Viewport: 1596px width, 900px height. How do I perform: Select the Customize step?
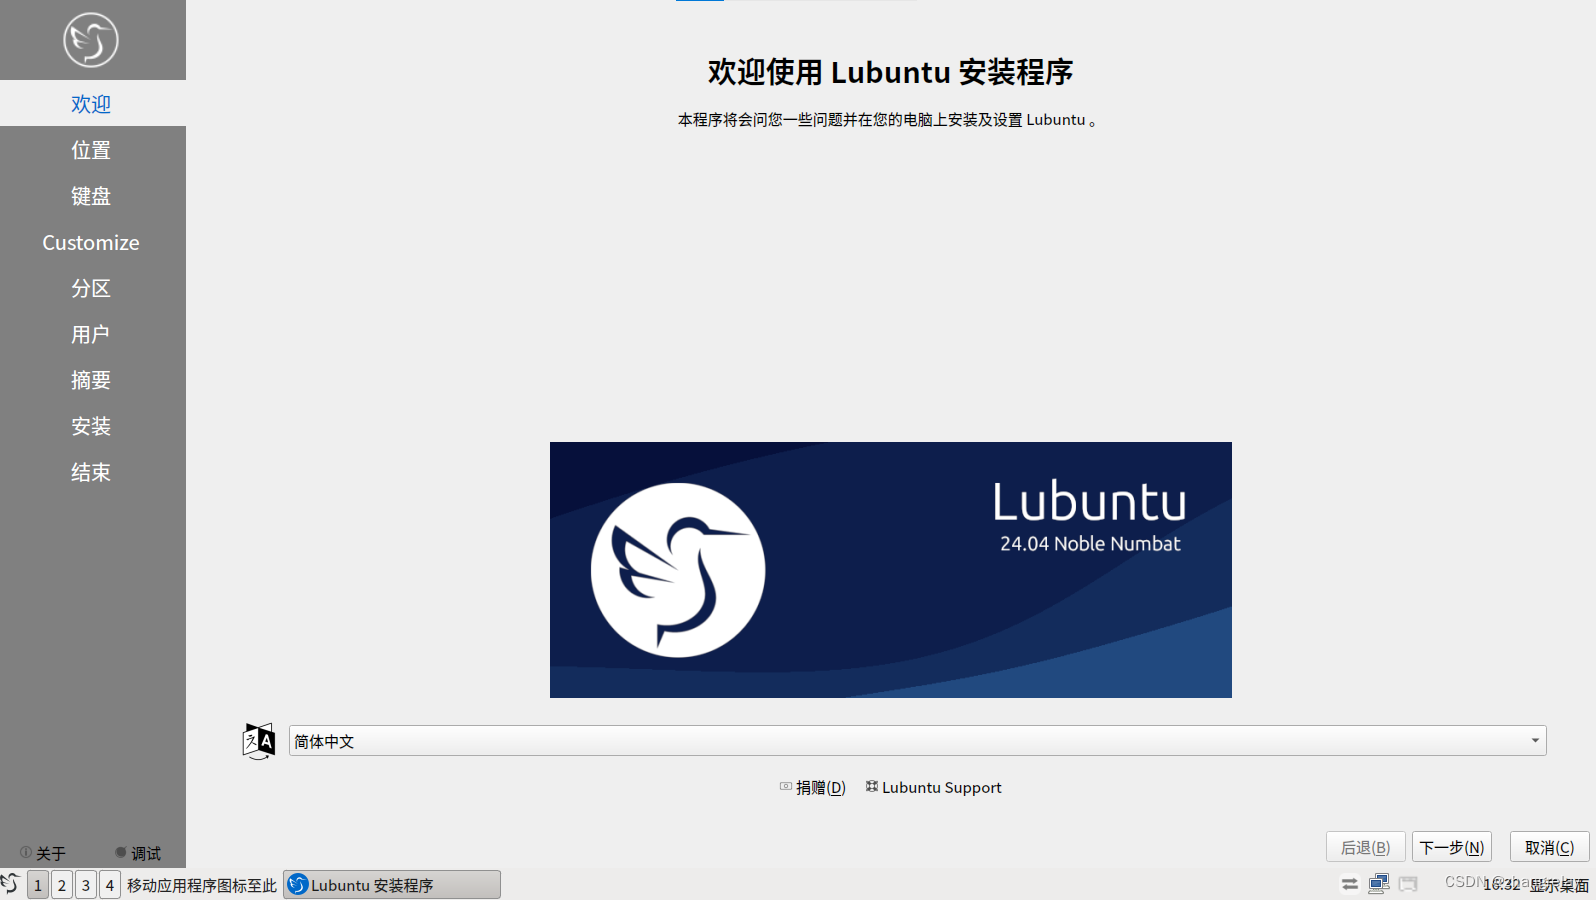point(92,242)
